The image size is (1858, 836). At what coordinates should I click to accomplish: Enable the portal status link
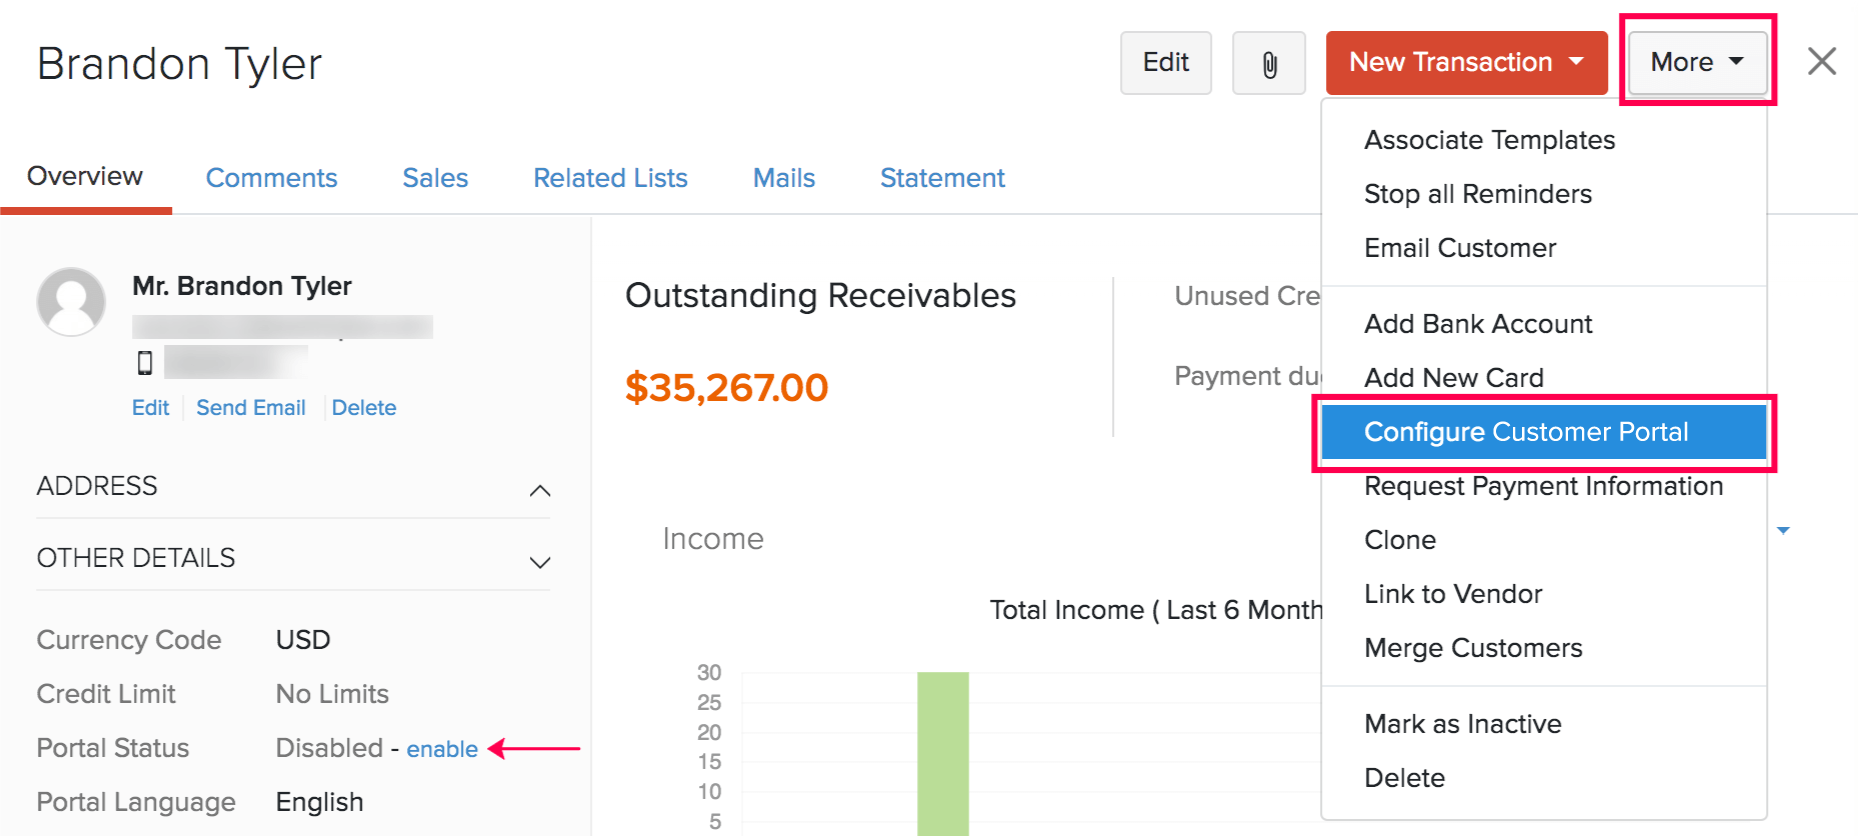point(442,749)
